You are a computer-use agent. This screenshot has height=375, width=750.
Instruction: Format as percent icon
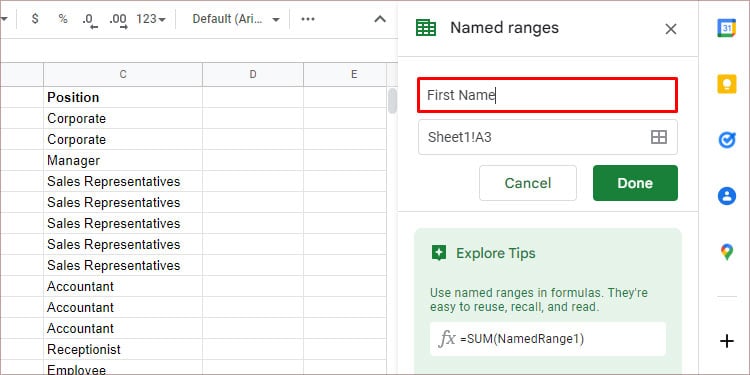click(x=63, y=19)
